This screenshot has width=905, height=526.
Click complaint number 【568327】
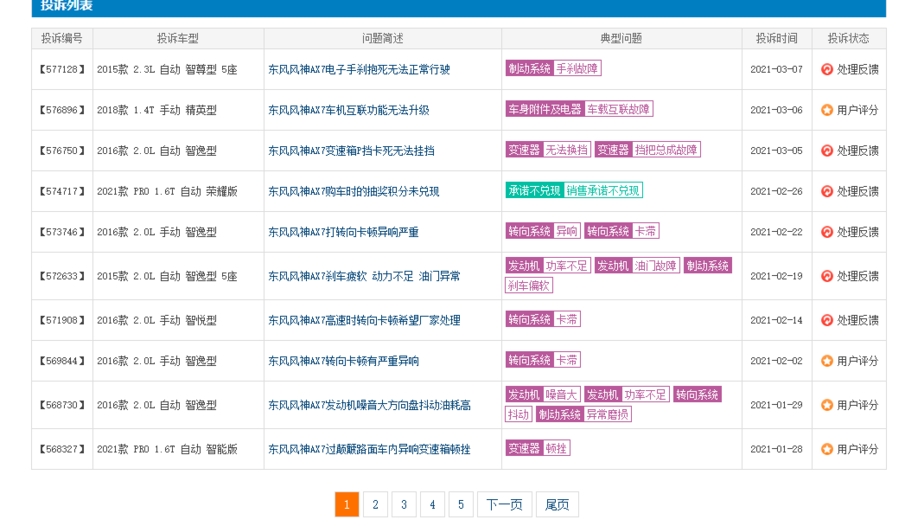click(x=62, y=449)
